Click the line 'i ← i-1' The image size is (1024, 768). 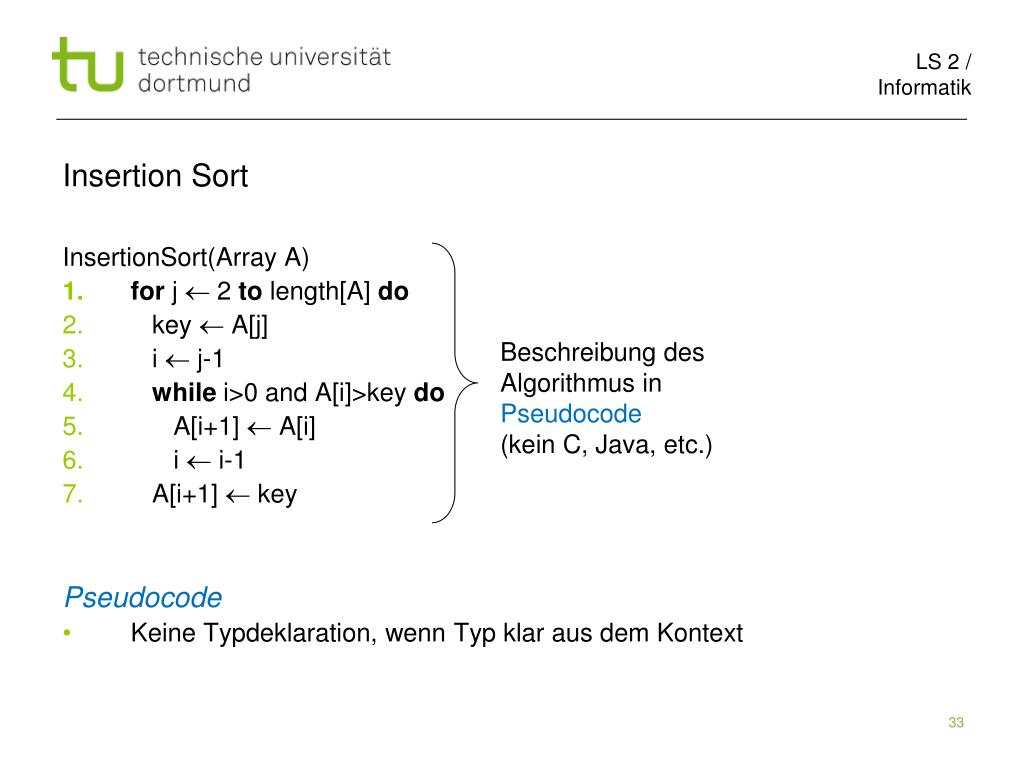tap(208, 460)
